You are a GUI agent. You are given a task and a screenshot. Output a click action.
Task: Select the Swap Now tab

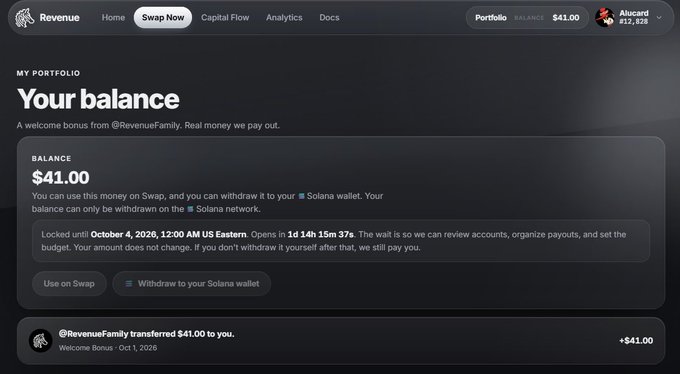point(163,18)
